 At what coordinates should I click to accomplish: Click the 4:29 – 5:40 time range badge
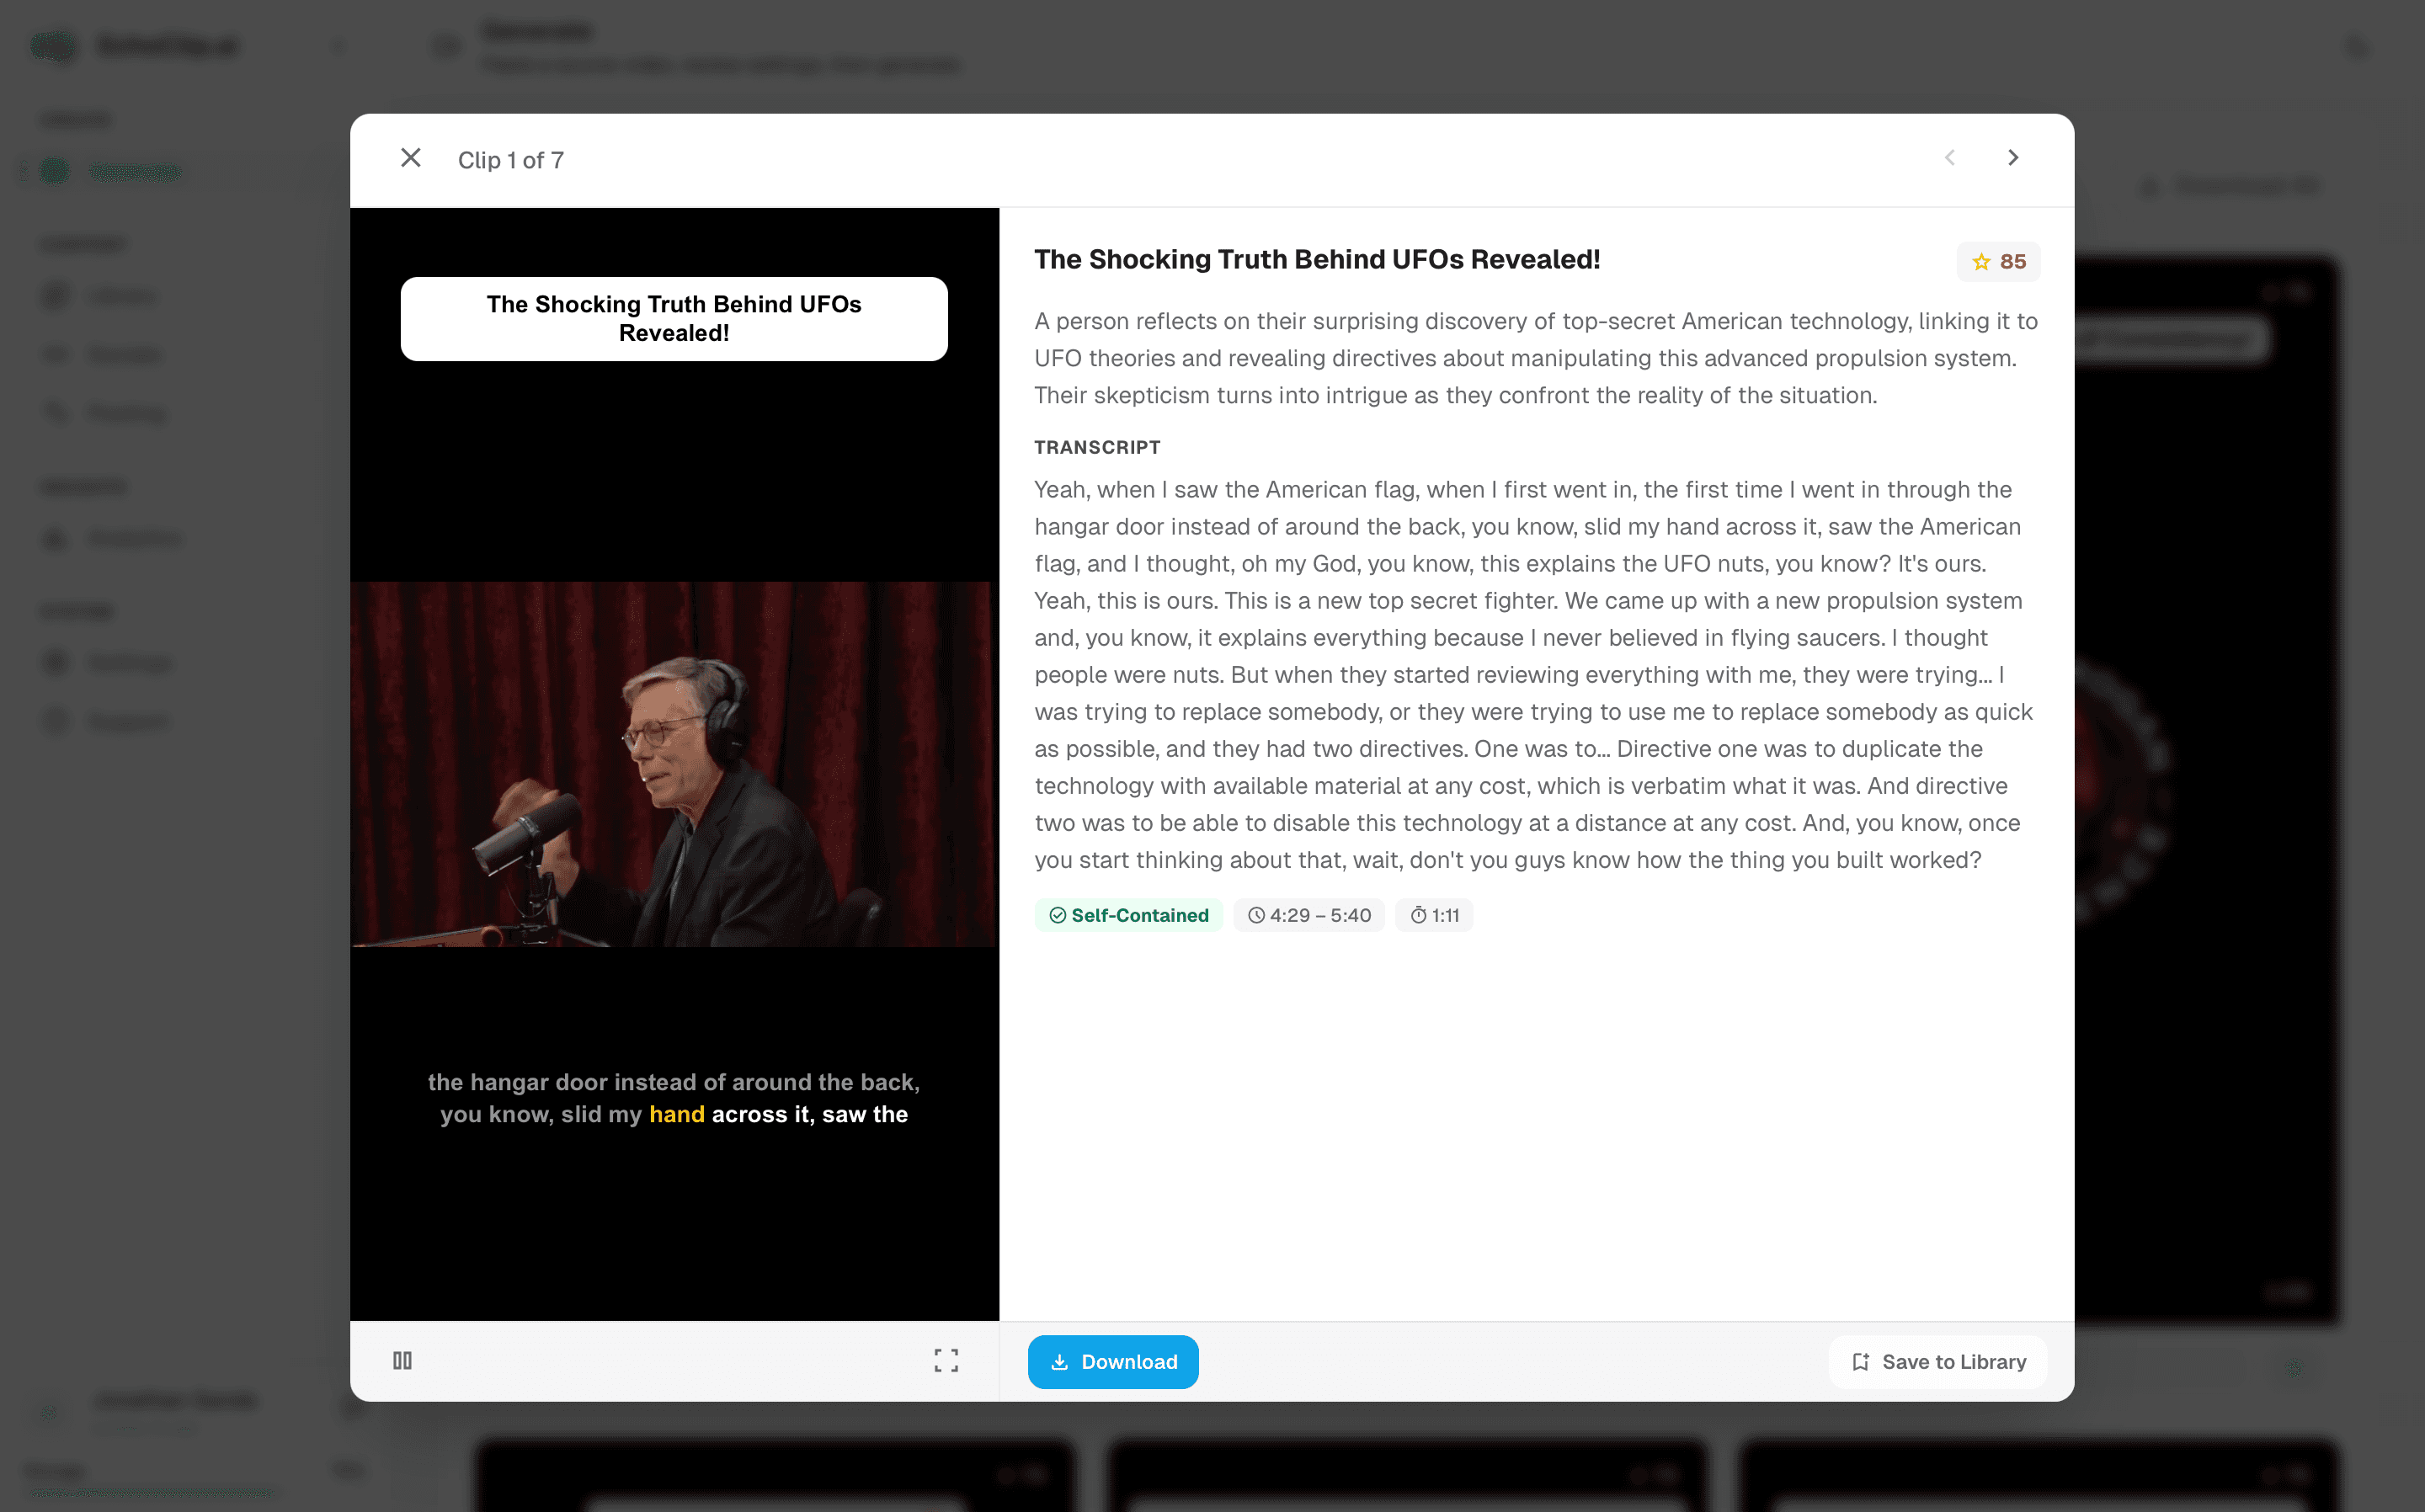click(1309, 915)
